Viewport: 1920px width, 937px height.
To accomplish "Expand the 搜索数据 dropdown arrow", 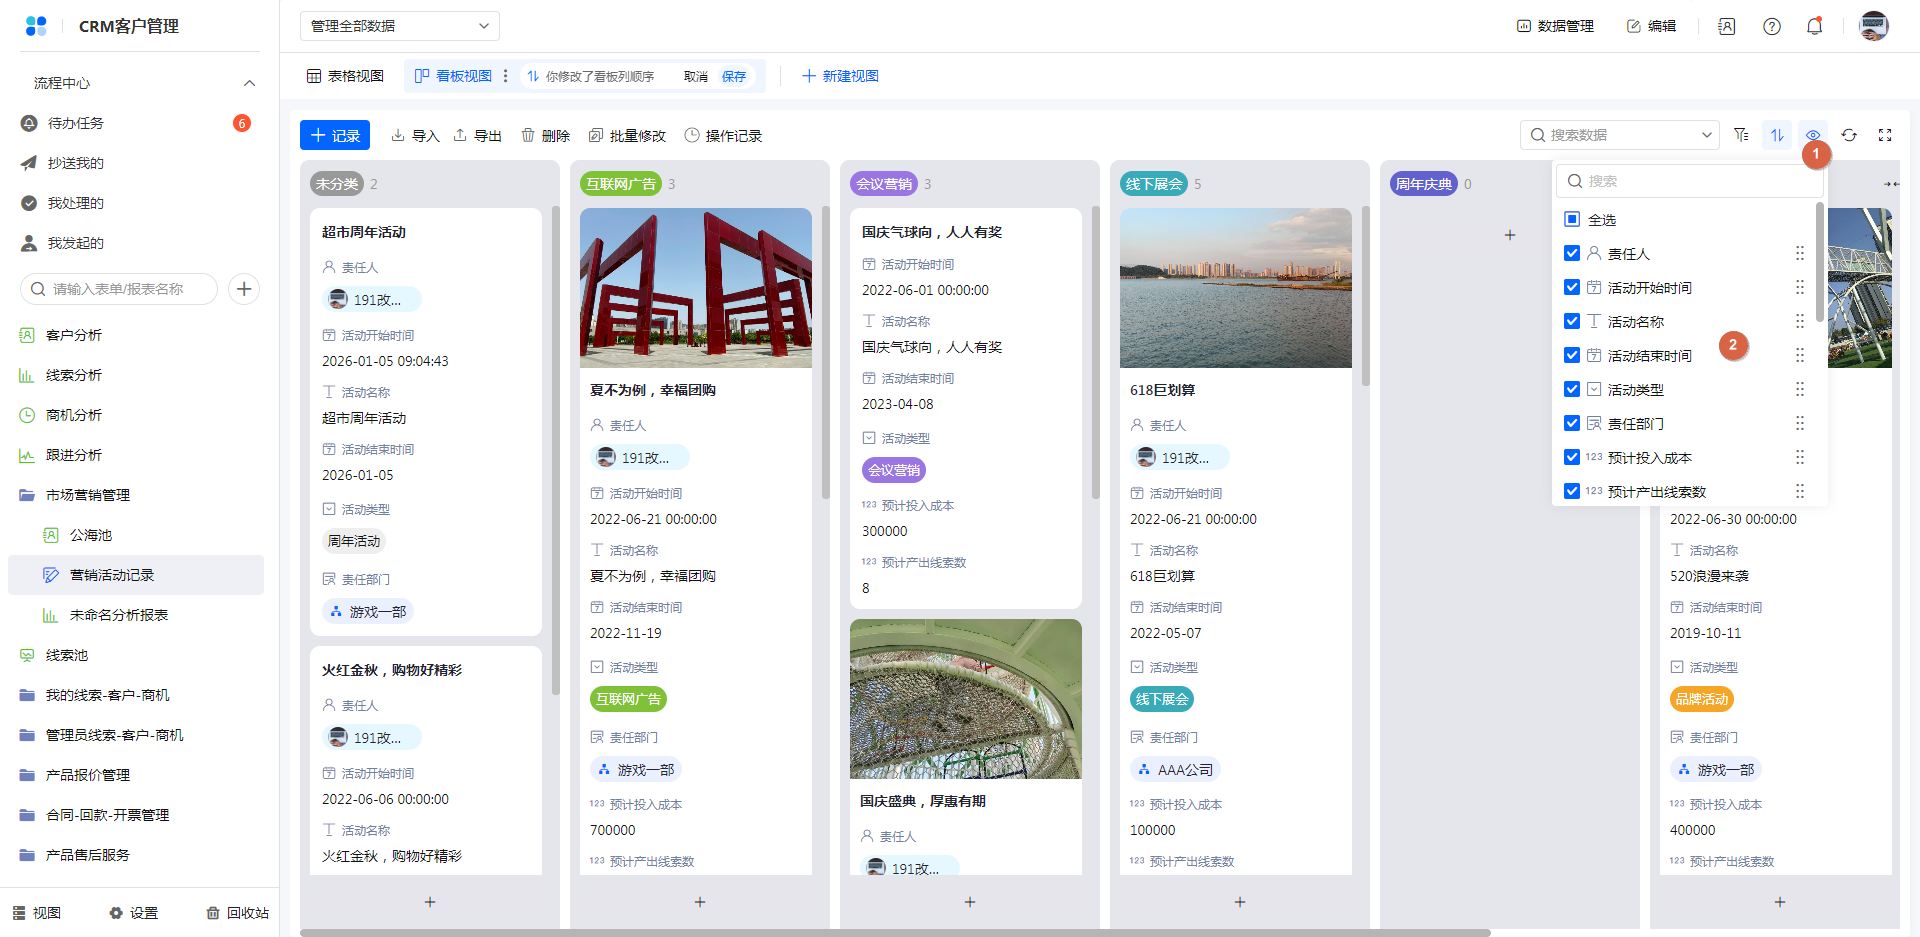I will [x=1706, y=135].
